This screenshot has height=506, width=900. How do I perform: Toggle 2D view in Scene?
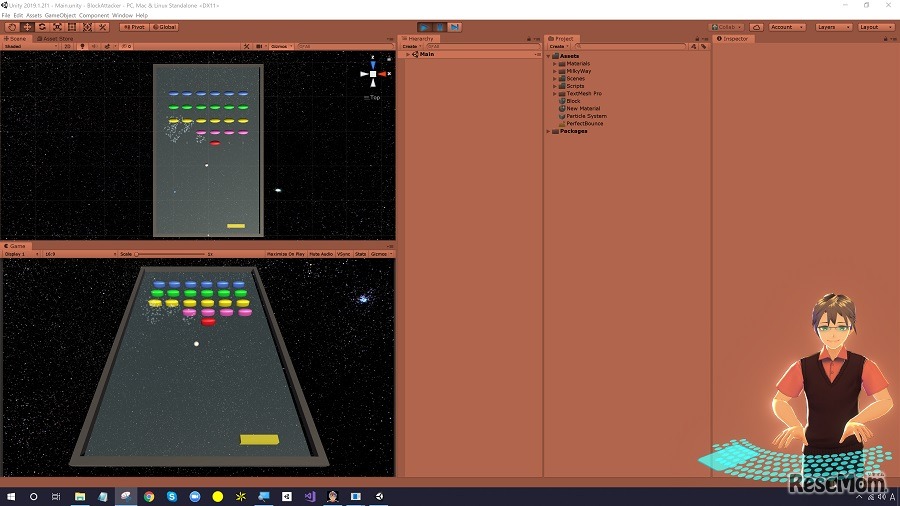click(x=67, y=46)
